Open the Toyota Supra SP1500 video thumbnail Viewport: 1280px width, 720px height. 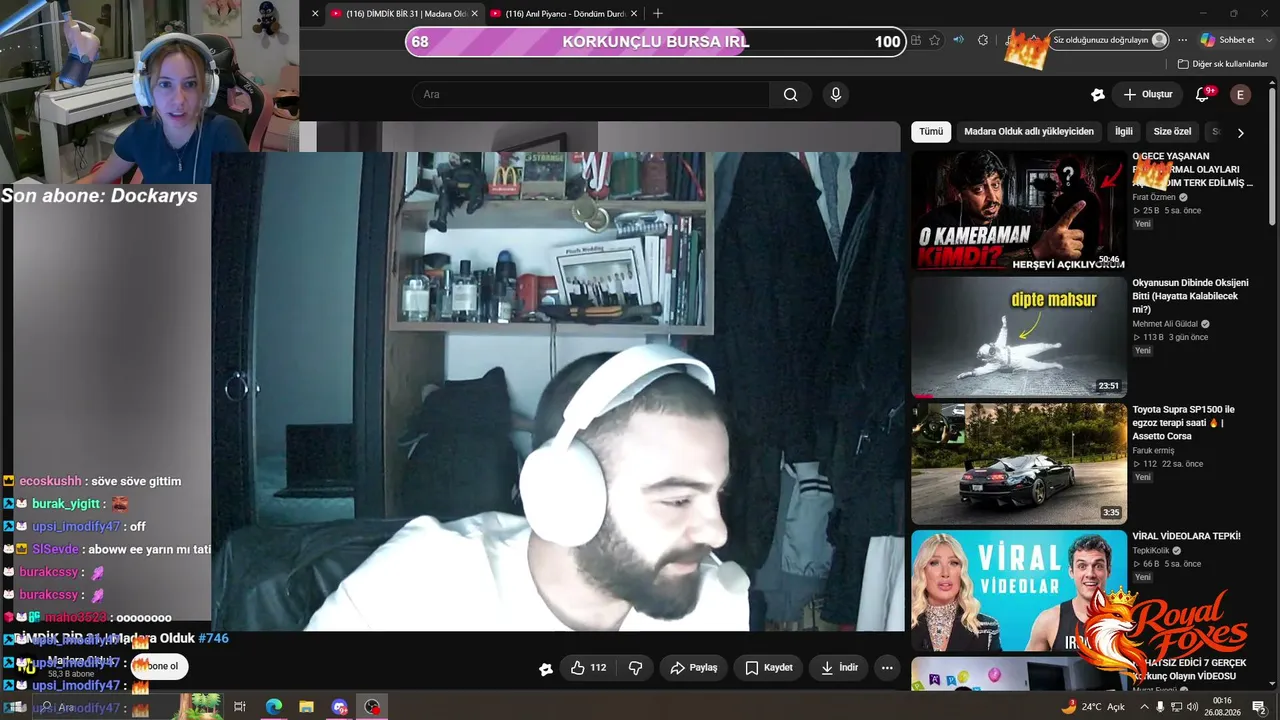click(x=1018, y=463)
